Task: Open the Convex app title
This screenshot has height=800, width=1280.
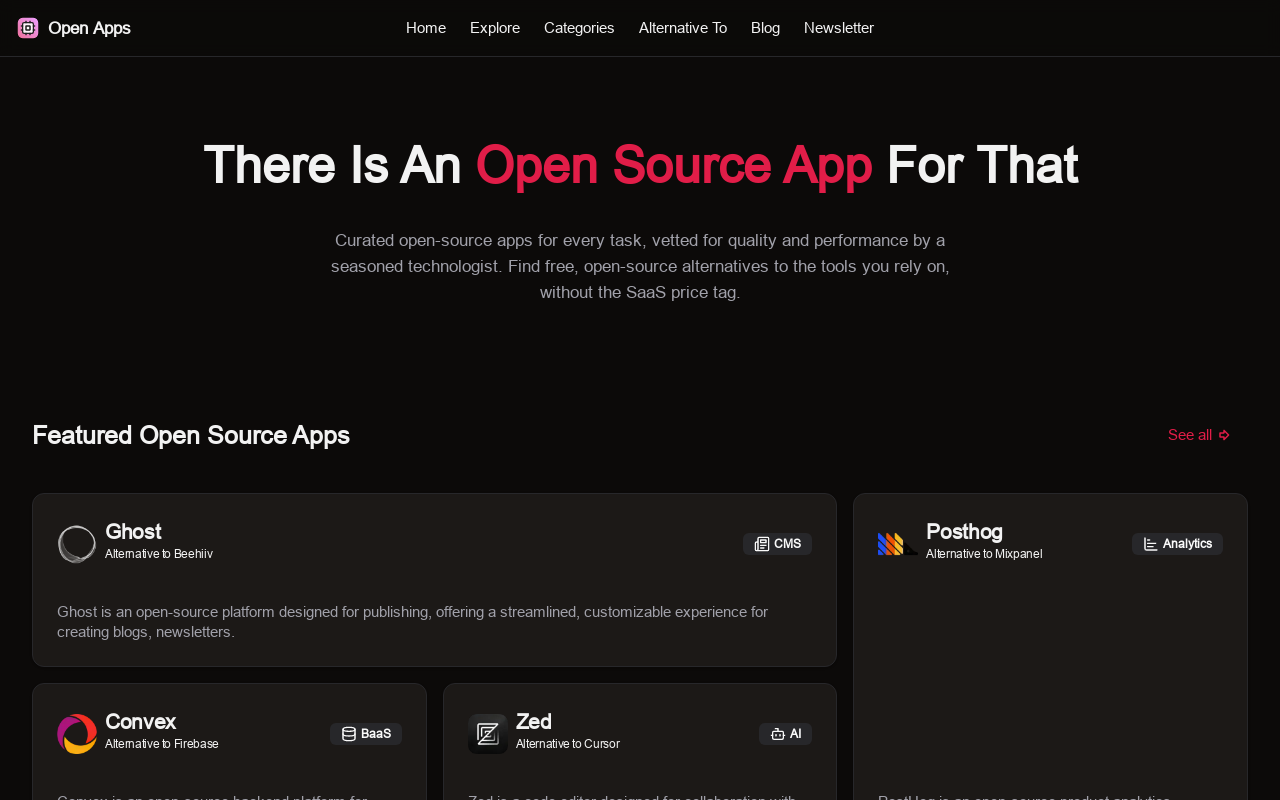Action: click(x=140, y=722)
